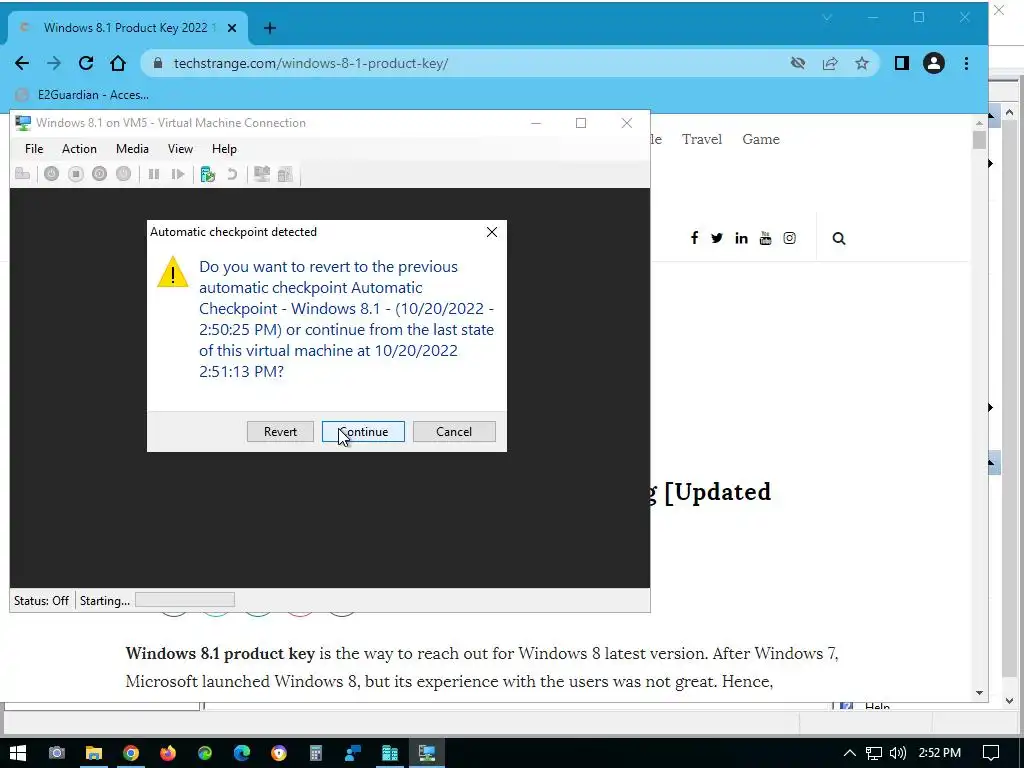This screenshot has height=768, width=1024.
Task: Open the browser profile avatar
Action: click(934, 63)
